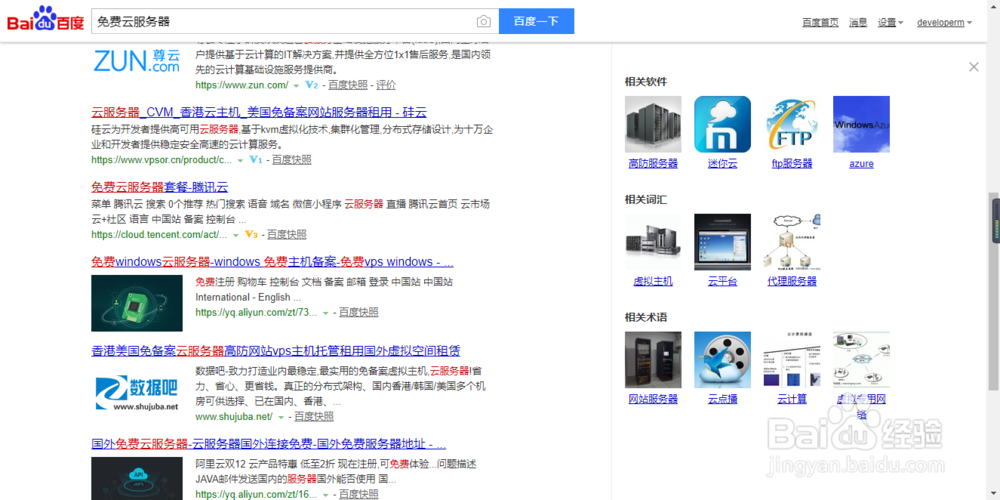Click the 云点播 label link
The image size is (1000, 500).
point(723,399)
